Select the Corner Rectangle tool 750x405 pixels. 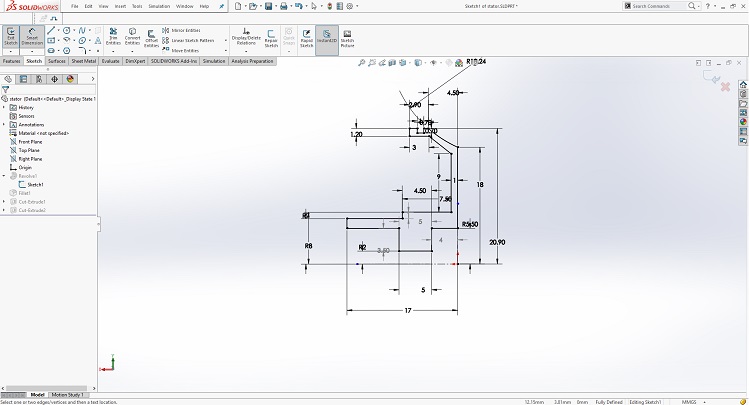[x=51, y=41]
